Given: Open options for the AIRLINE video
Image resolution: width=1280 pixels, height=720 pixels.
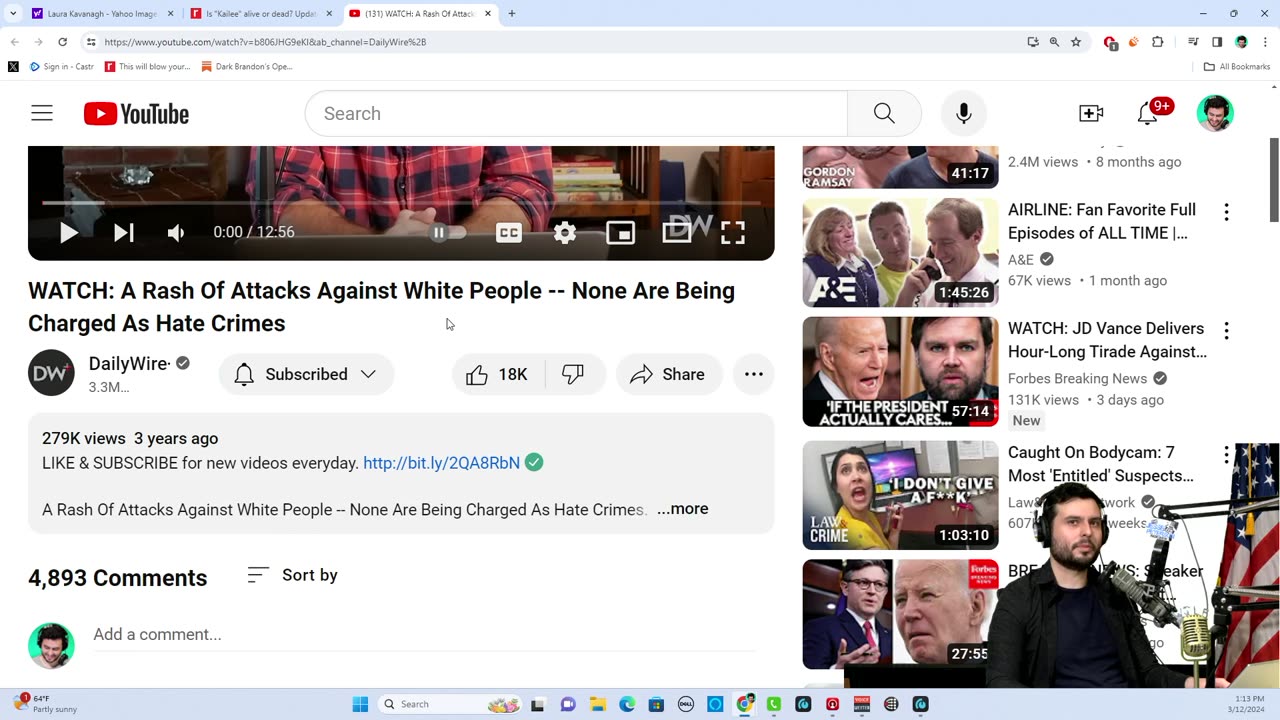Looking at the screenshot, I should pyautogui.click(x=1226, y=212).
